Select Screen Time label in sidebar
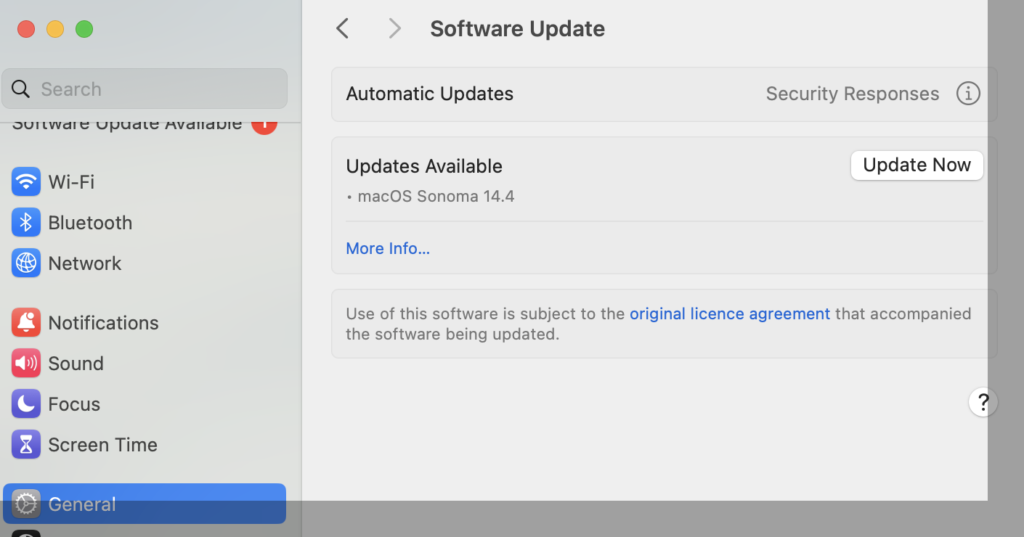This screenshot has height=537, width=1024. point(103,445)
